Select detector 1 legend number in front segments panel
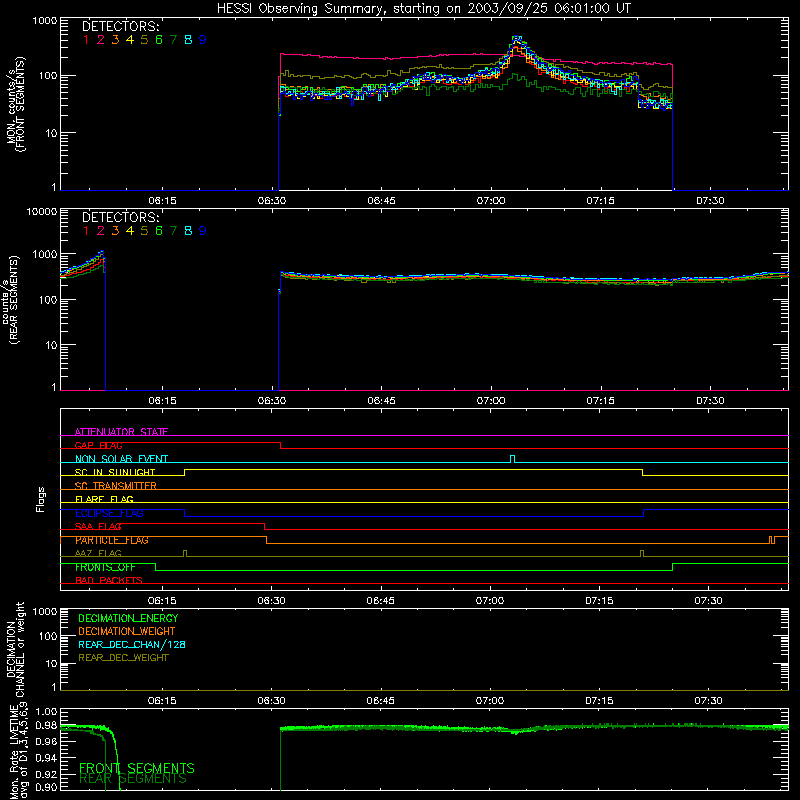The image size is (800, 800). pos(86,40)
